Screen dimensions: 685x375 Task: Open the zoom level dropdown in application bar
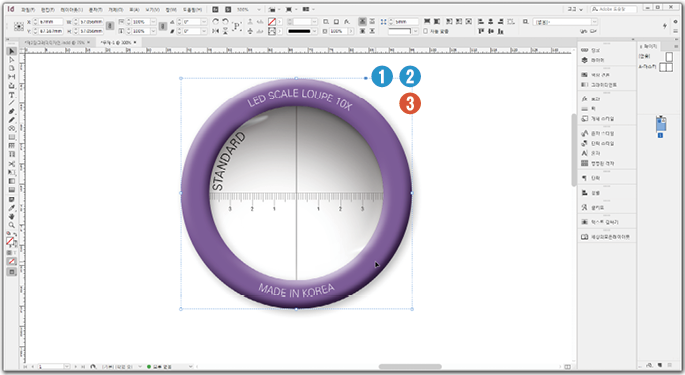click(x=259, y=9)
